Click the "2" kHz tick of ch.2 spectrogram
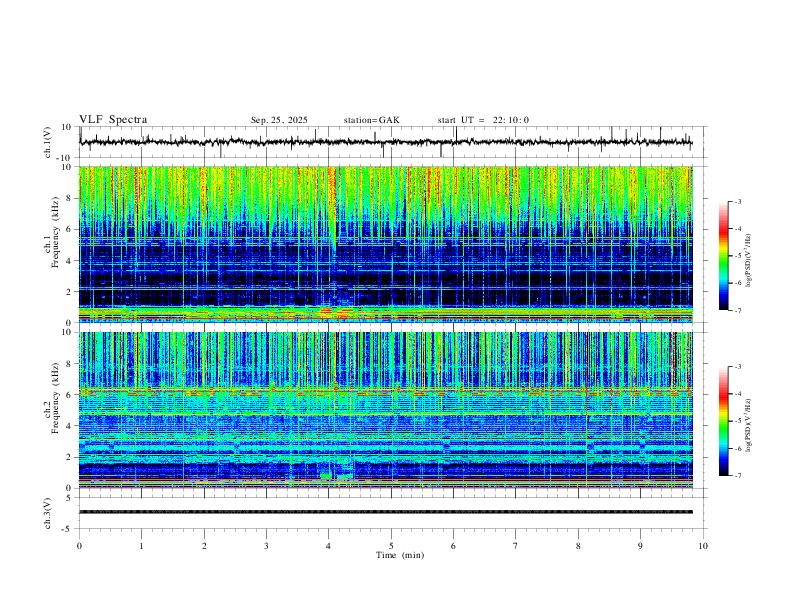 [69, 457]
